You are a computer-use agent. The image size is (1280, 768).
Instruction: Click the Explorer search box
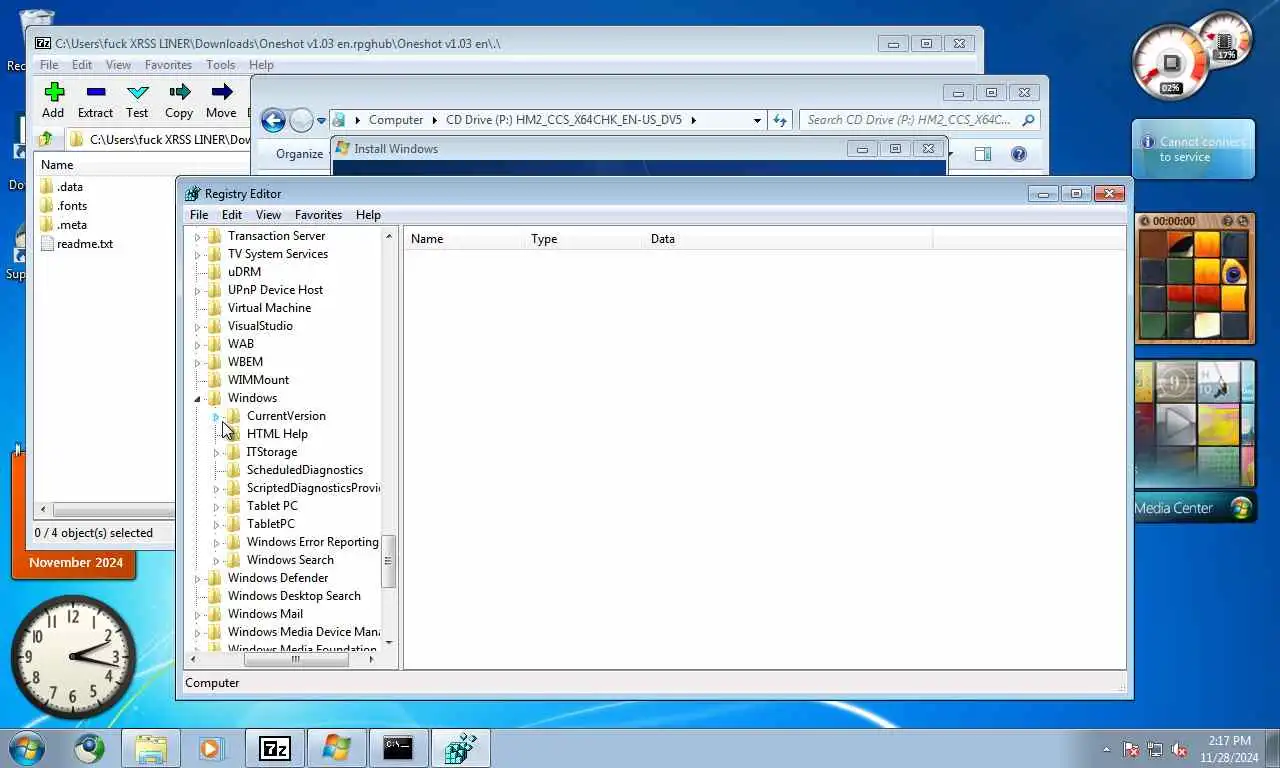point(919,120)
